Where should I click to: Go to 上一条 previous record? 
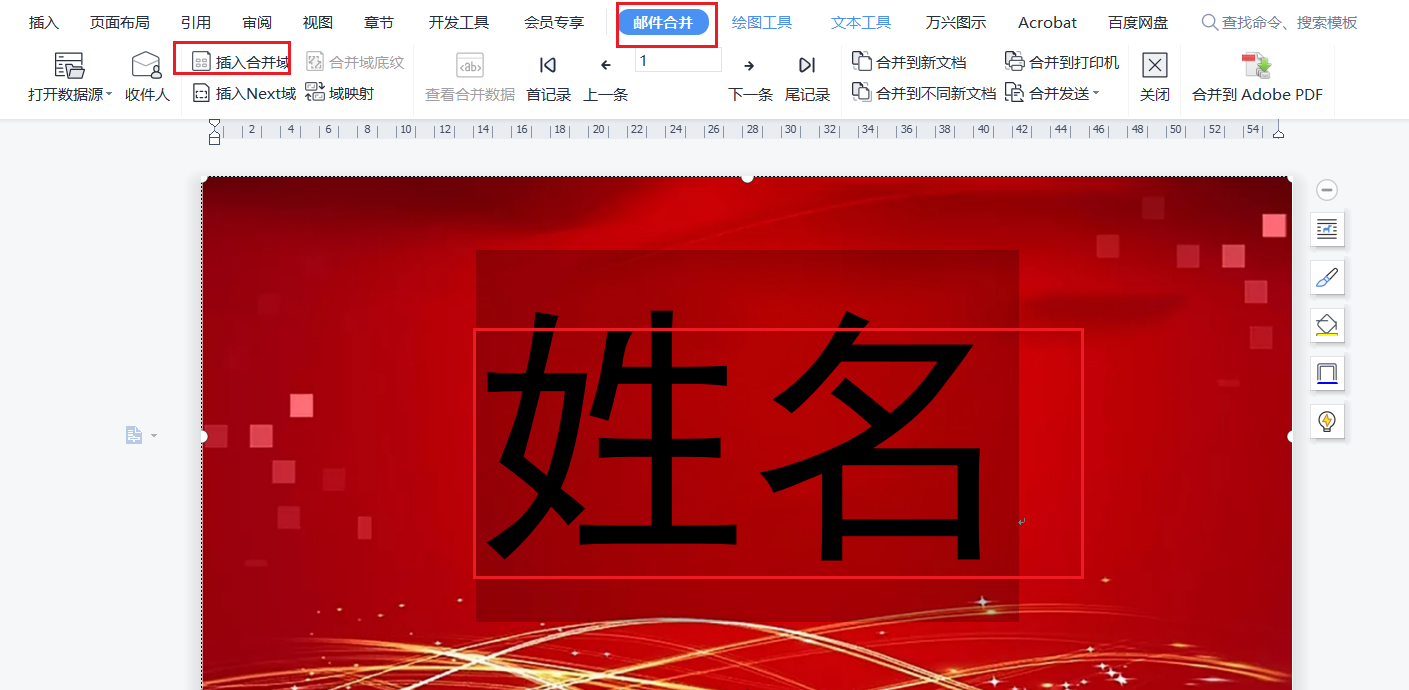tap(606, 66)
